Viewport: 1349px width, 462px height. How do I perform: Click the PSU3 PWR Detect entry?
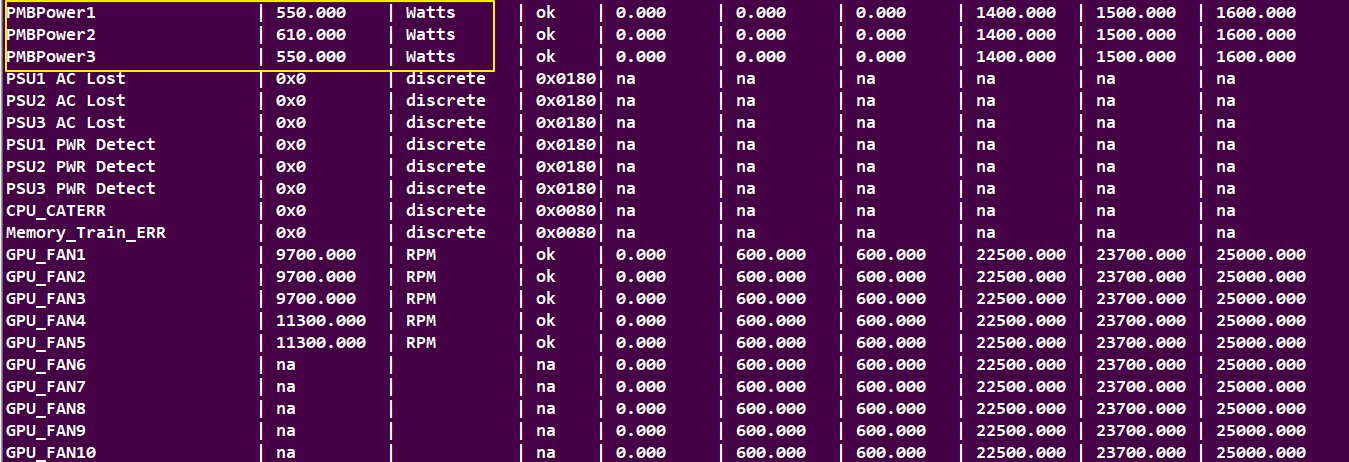click(80, 189)
